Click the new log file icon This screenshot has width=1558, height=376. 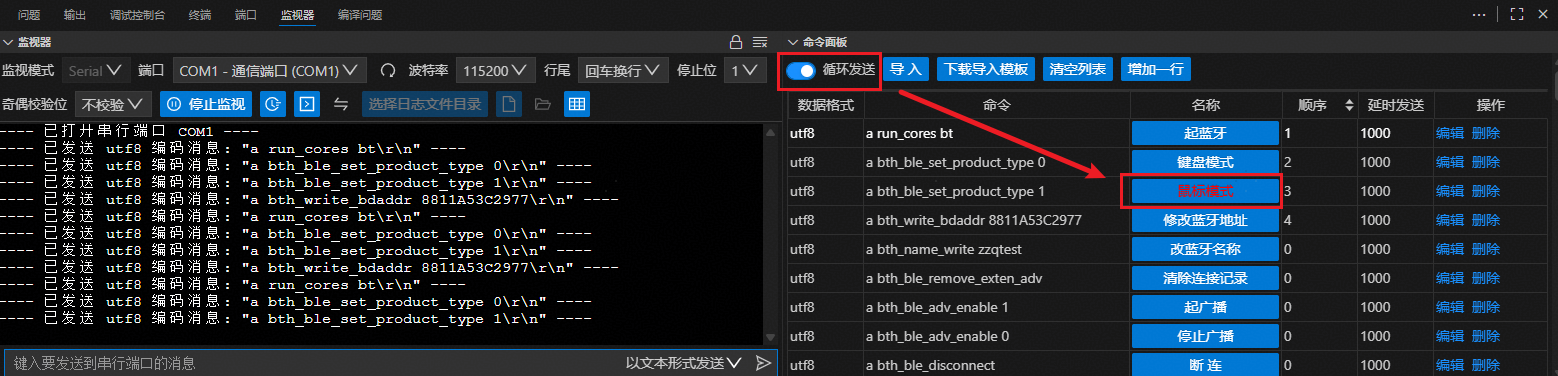tap(509, 104)
